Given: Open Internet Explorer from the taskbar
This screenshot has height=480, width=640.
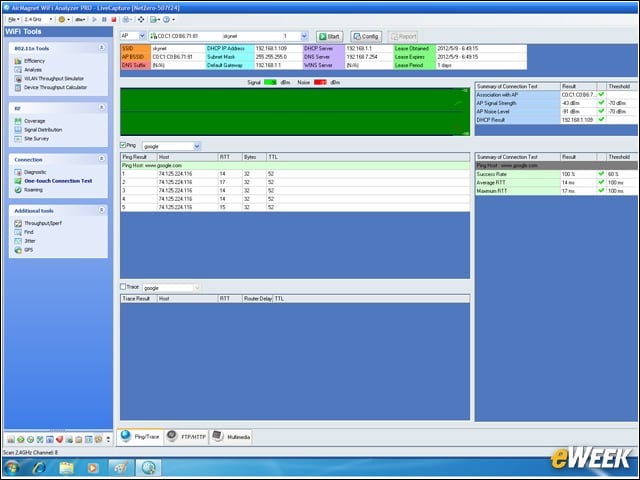Looking at the screenshot, I should (39, 467).
